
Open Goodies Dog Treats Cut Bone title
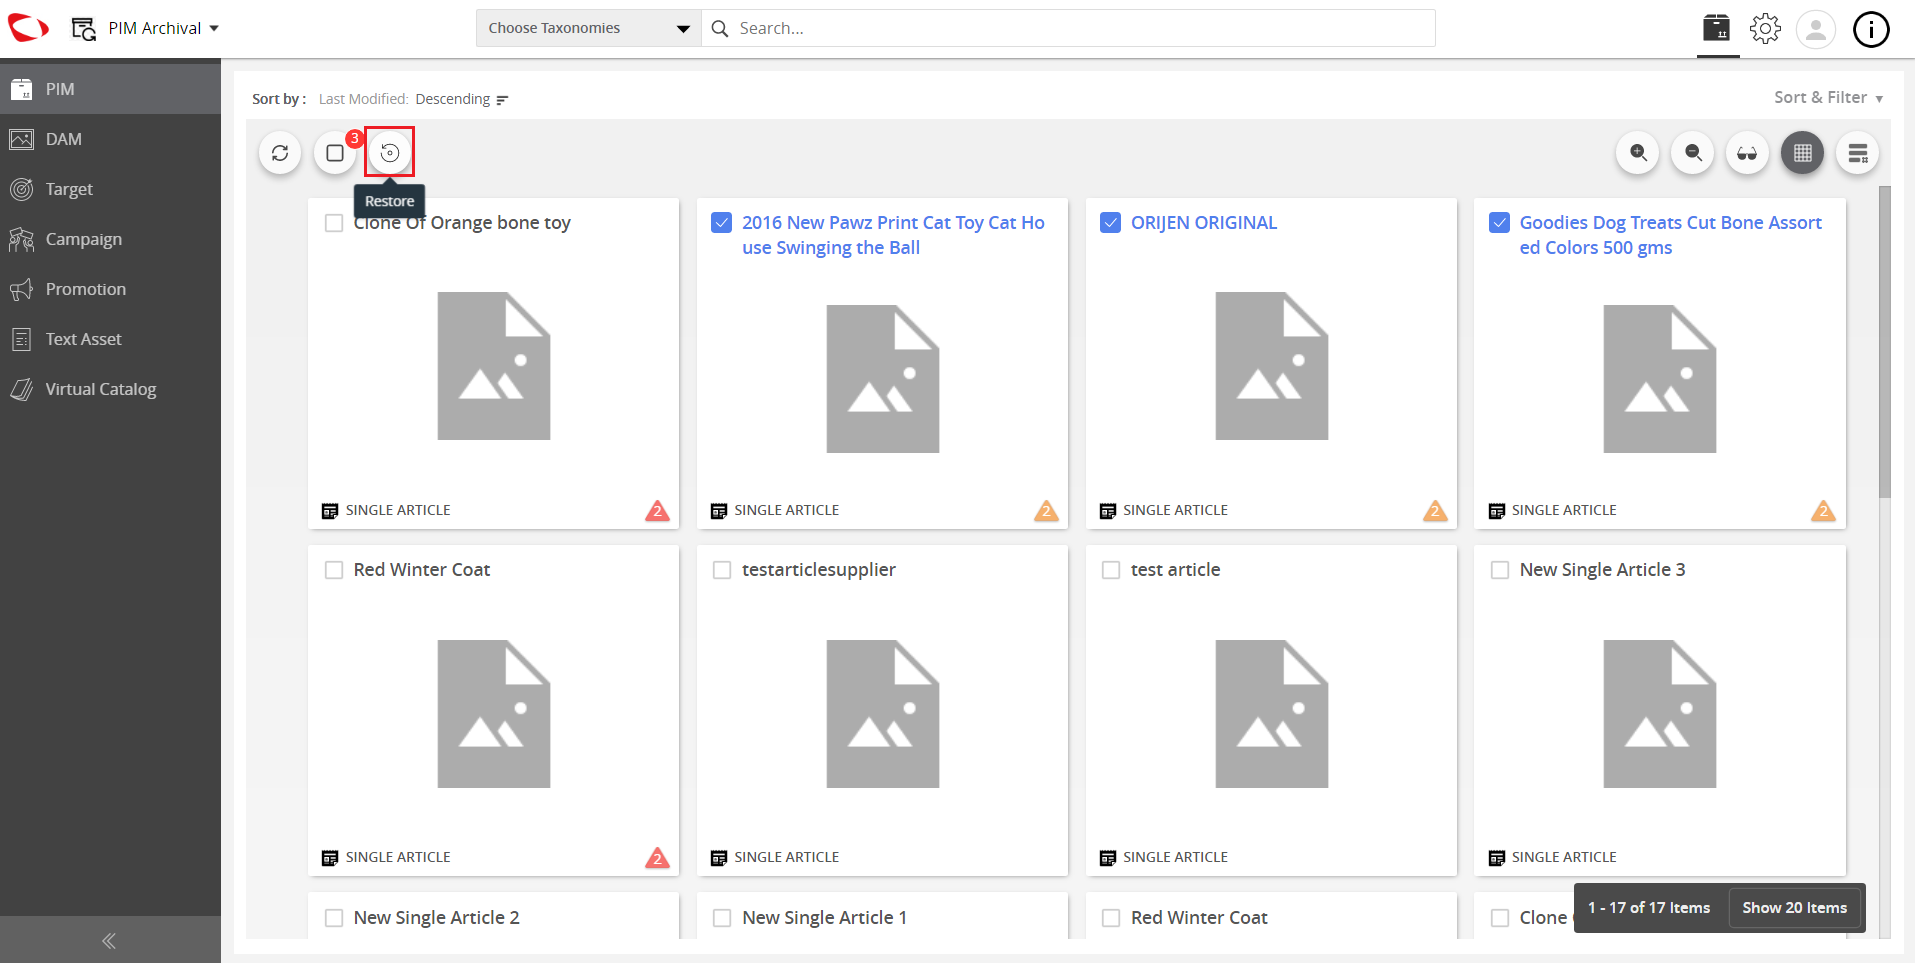click(1671, 235)
